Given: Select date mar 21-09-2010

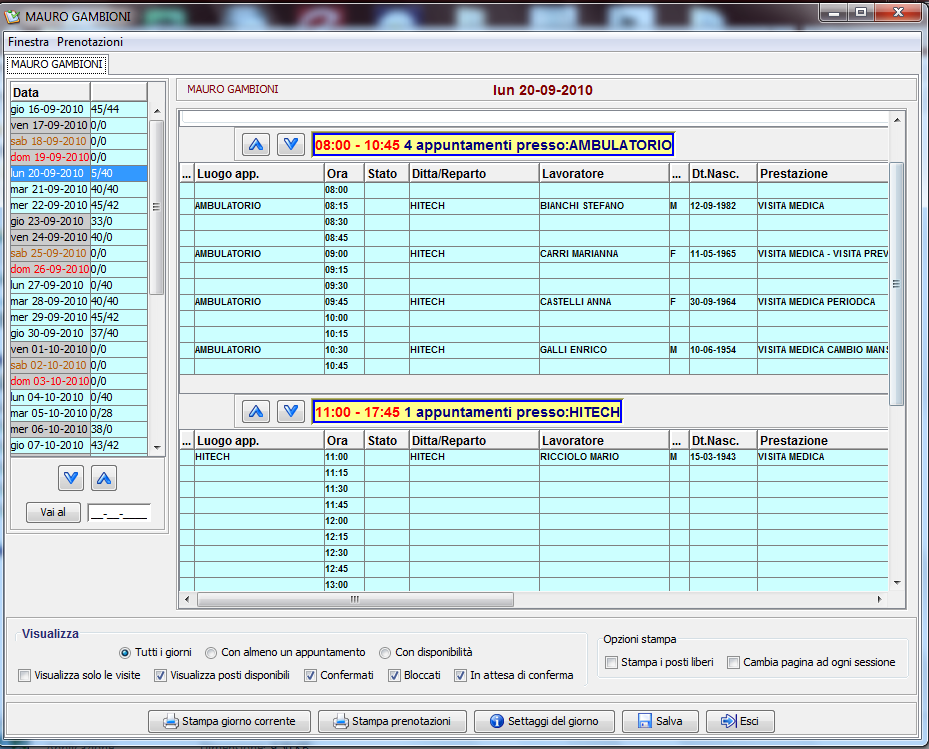Looking at the screenshot, I should coord(79,189).
